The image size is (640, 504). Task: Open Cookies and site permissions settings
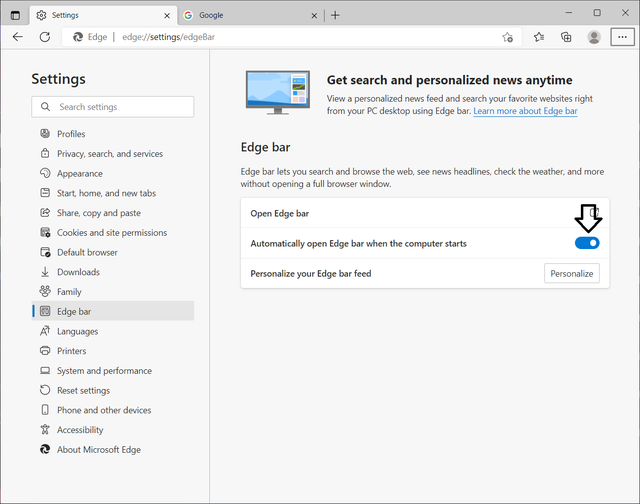point(113,233)
